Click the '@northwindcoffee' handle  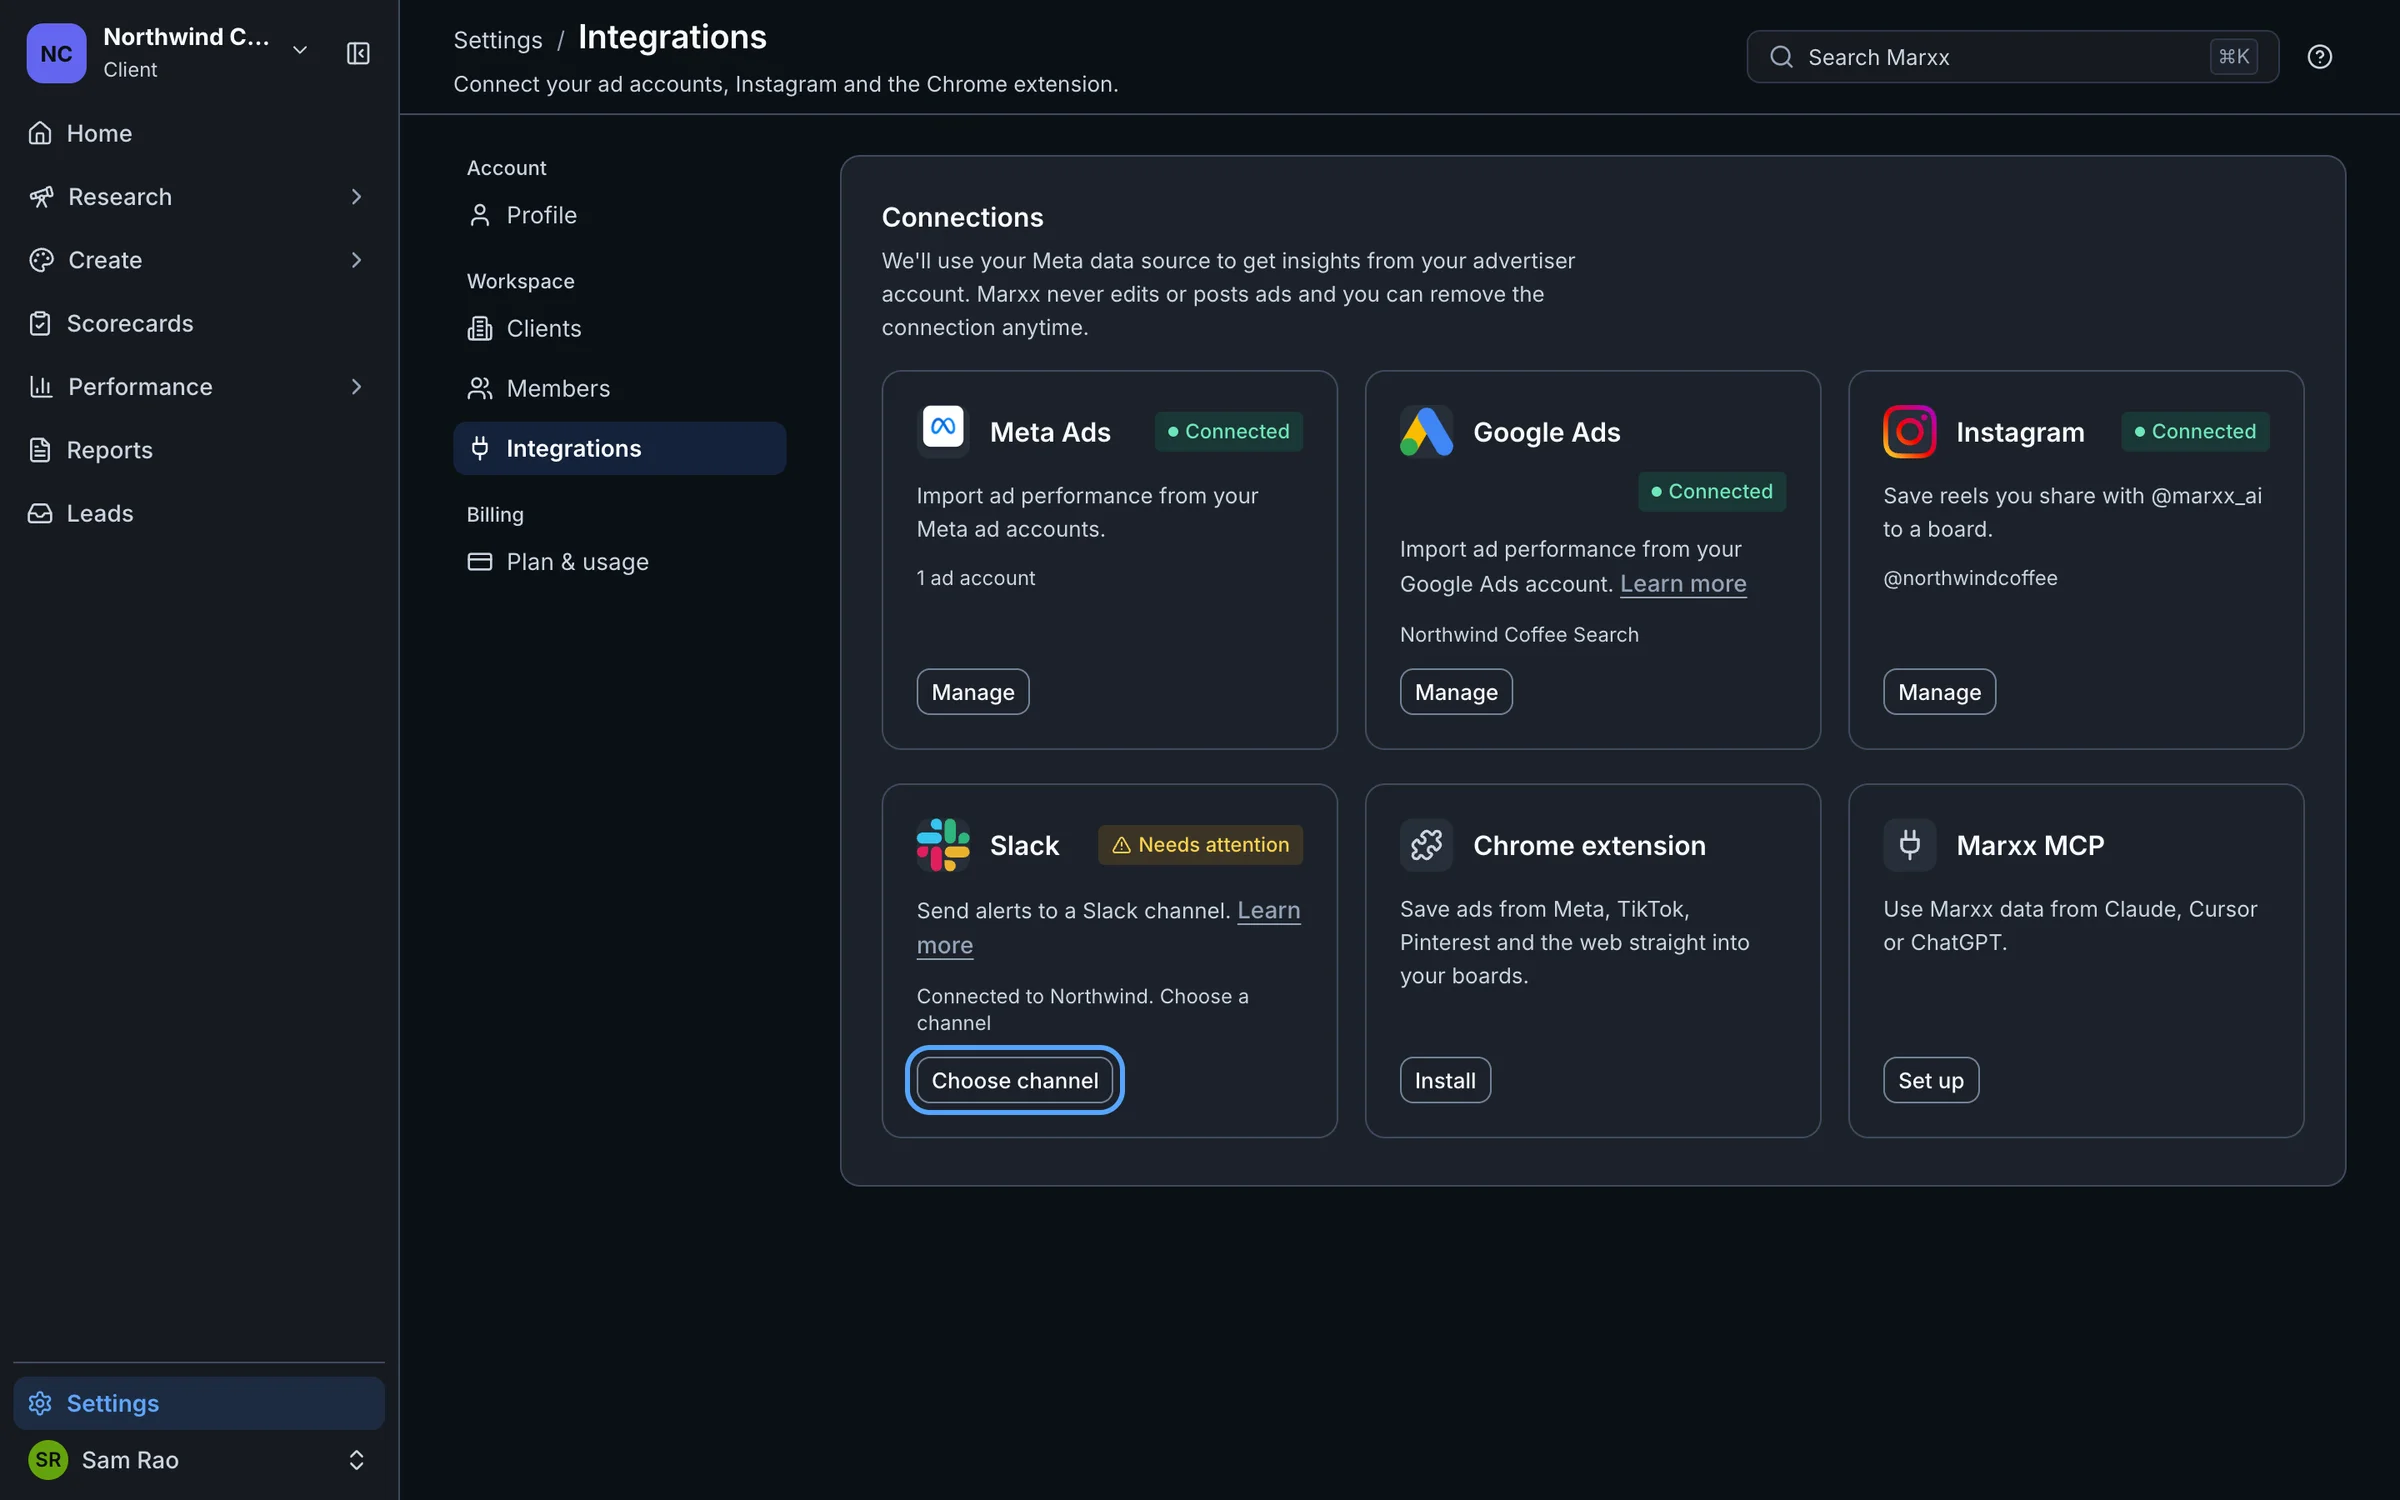point(1970,578)
